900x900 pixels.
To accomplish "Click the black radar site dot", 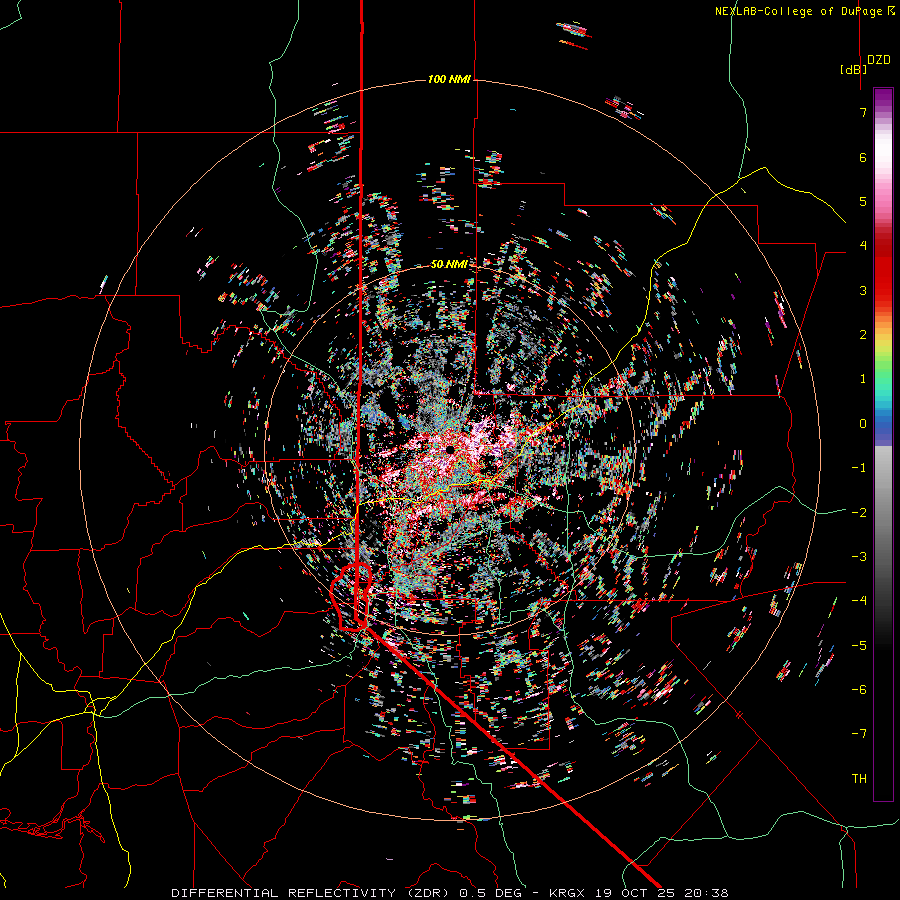I will pos(450,449).
